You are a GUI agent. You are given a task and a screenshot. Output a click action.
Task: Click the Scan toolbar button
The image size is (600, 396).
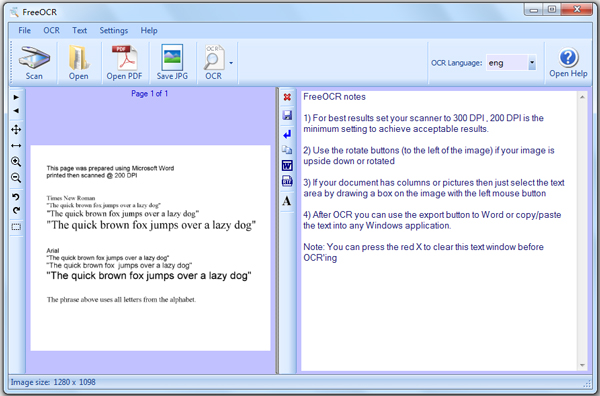tap(34, 62)
